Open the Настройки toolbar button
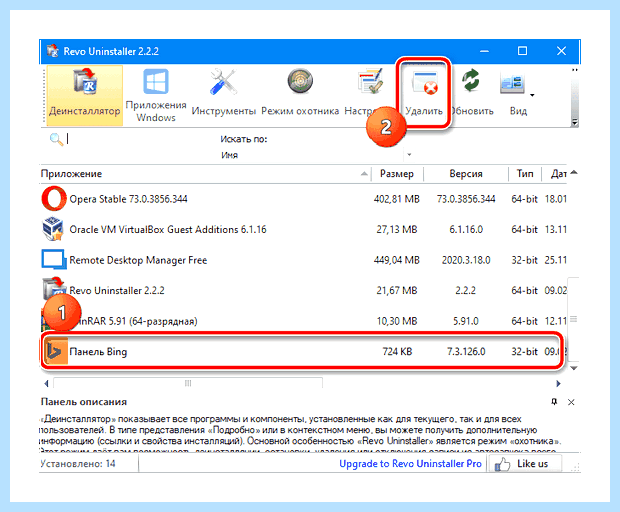 [370, 94]
